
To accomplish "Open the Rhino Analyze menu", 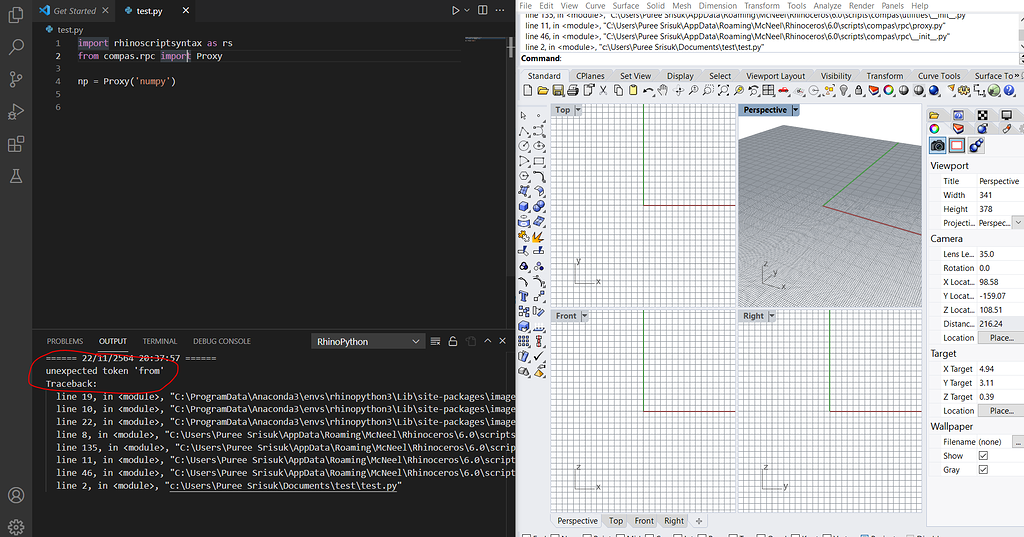I will (827, 5).
